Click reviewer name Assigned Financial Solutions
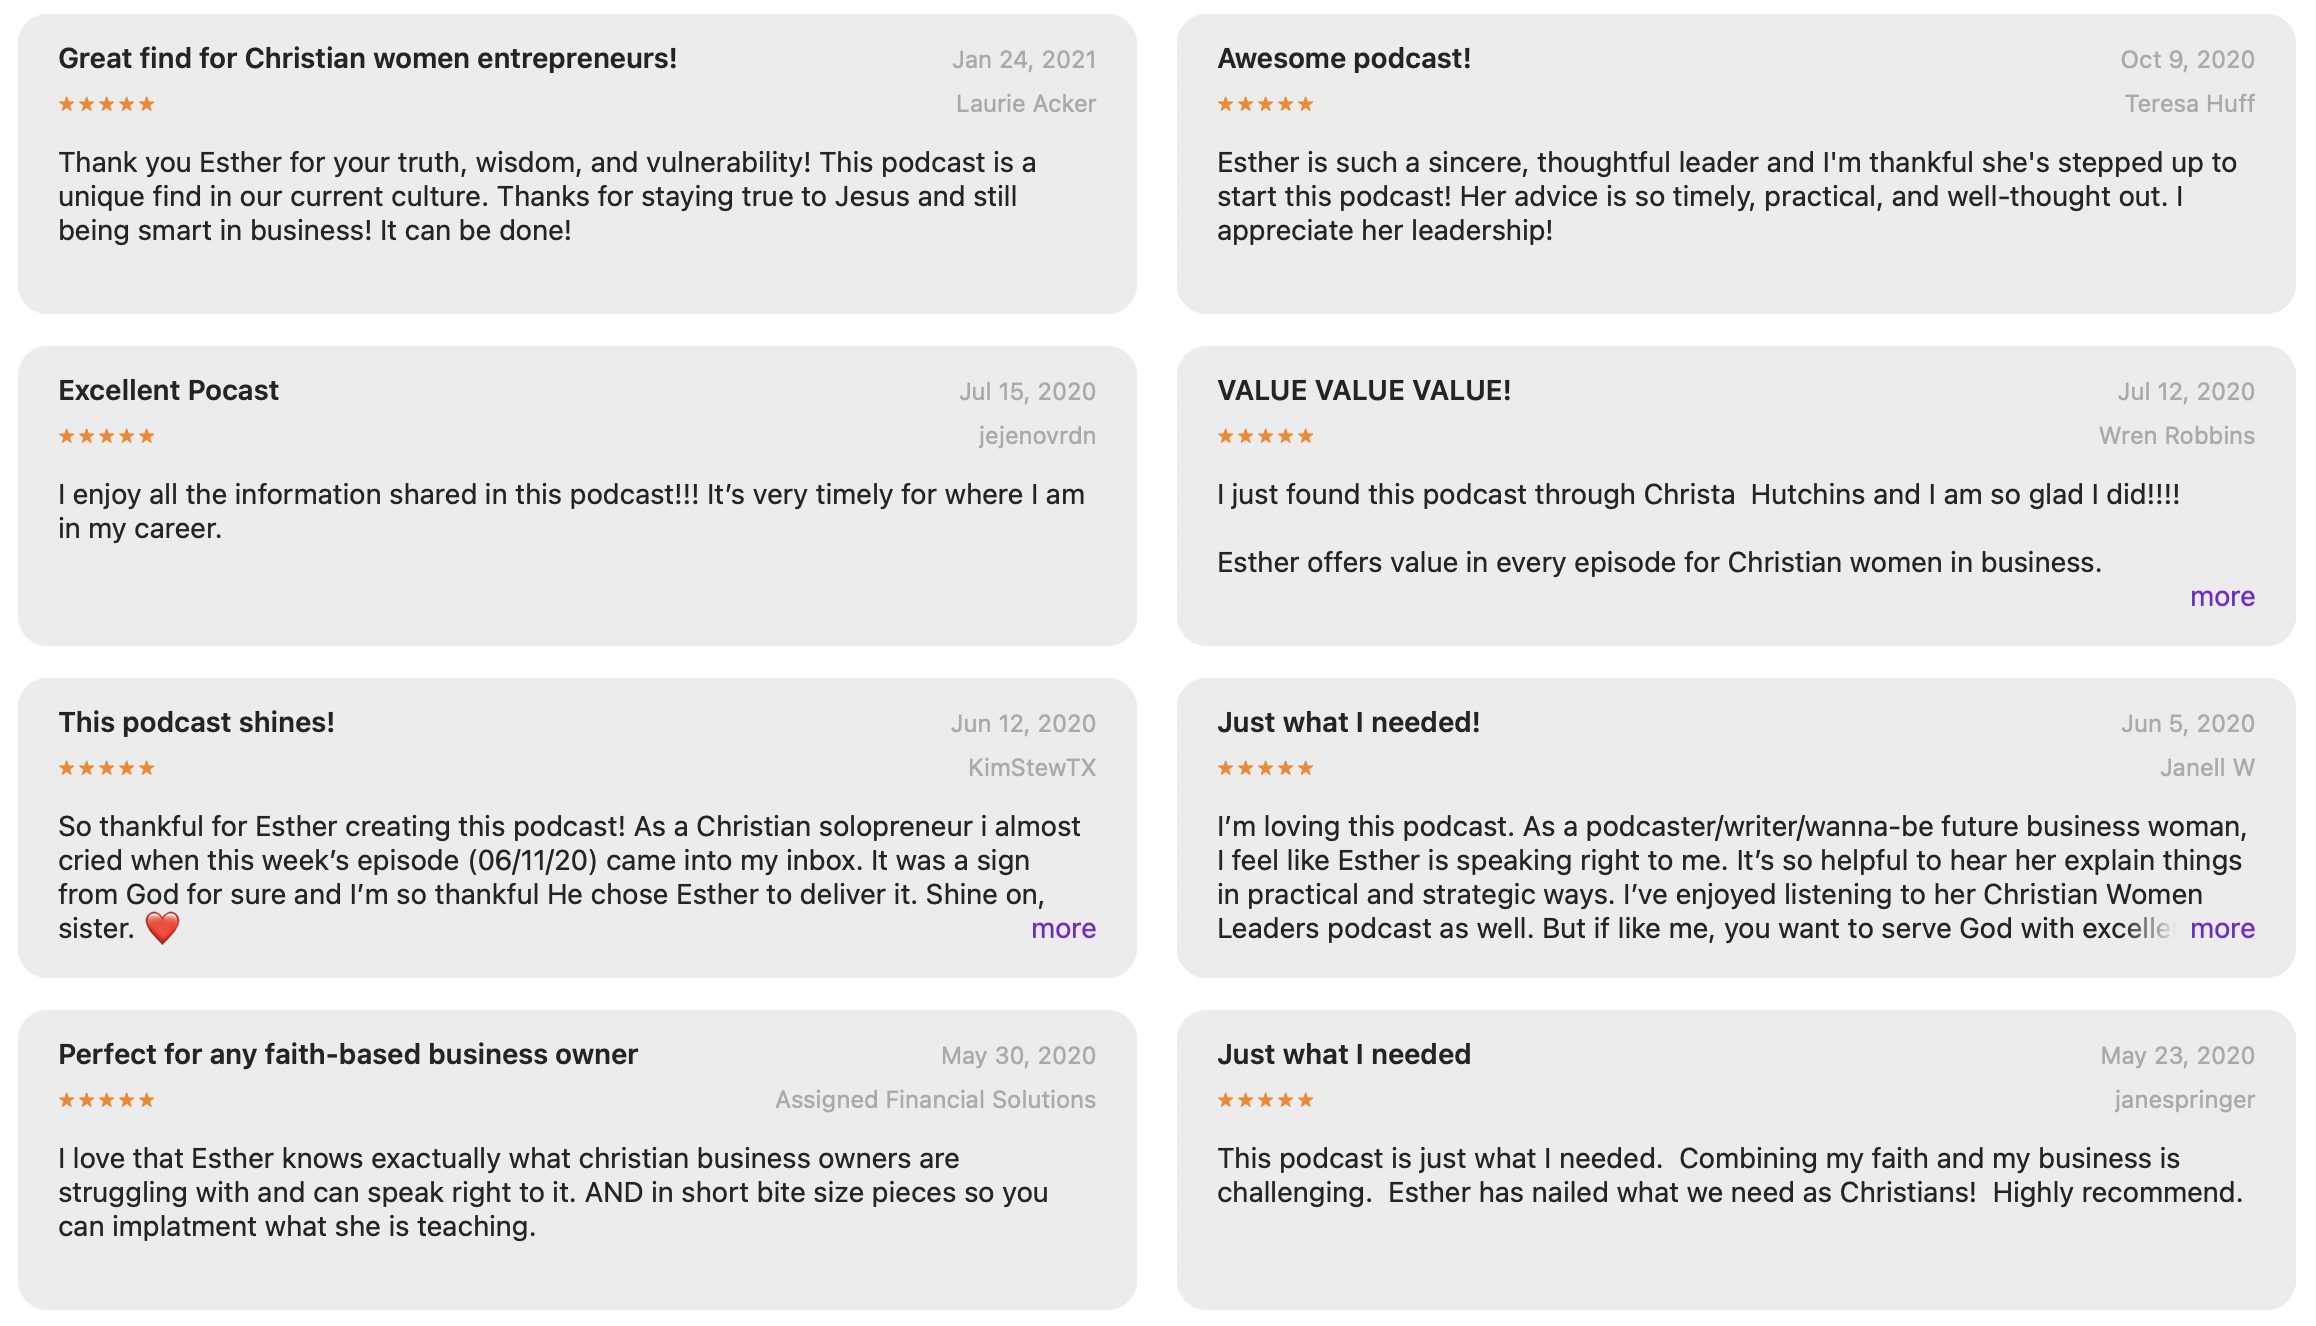 point(935,1100)
